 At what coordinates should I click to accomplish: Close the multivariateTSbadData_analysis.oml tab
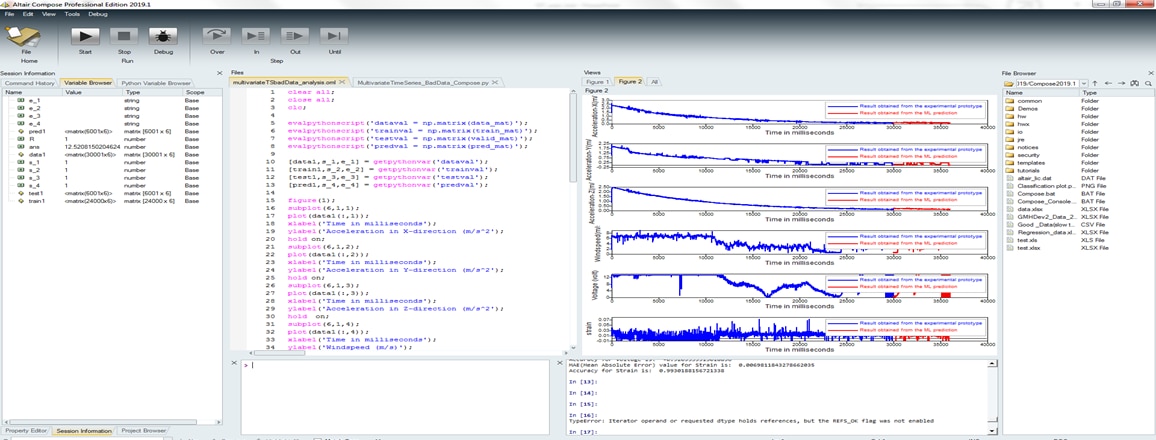coord(342,83)
